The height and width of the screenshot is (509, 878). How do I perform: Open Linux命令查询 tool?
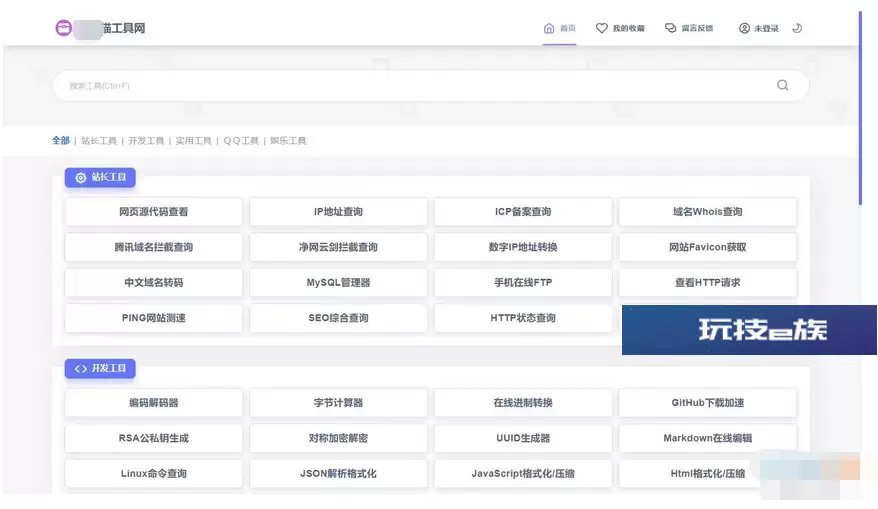pos(153,473)
